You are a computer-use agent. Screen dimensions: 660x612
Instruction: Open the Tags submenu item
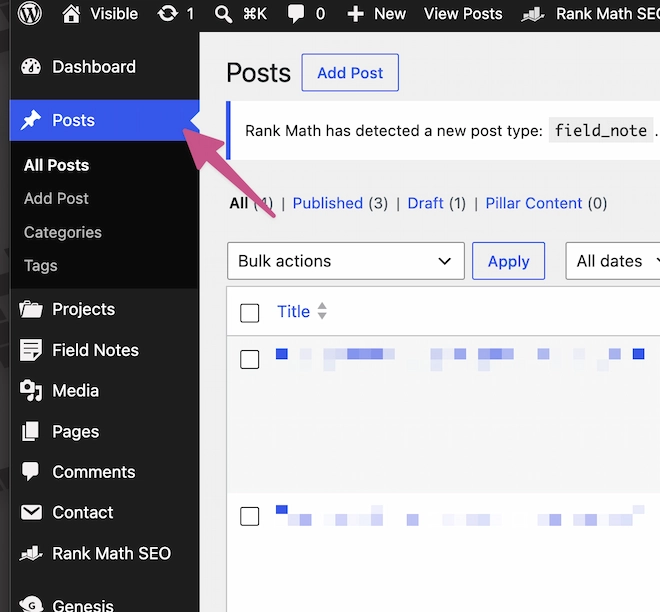tap(40, 266)
